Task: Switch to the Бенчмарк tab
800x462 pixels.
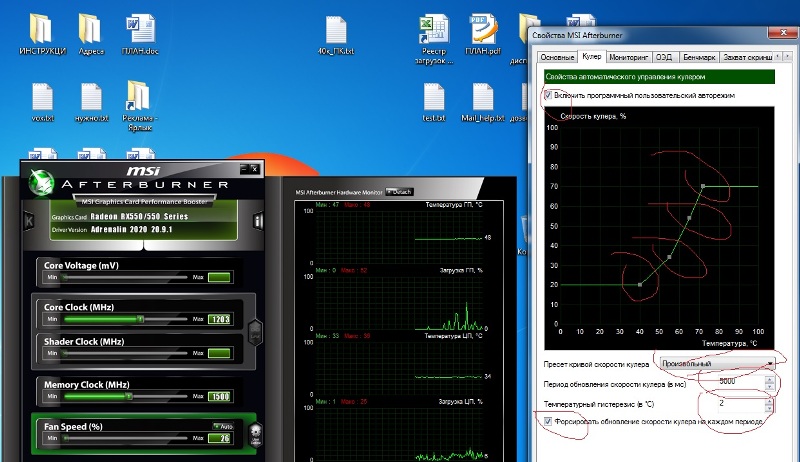Action: [699, 57]
